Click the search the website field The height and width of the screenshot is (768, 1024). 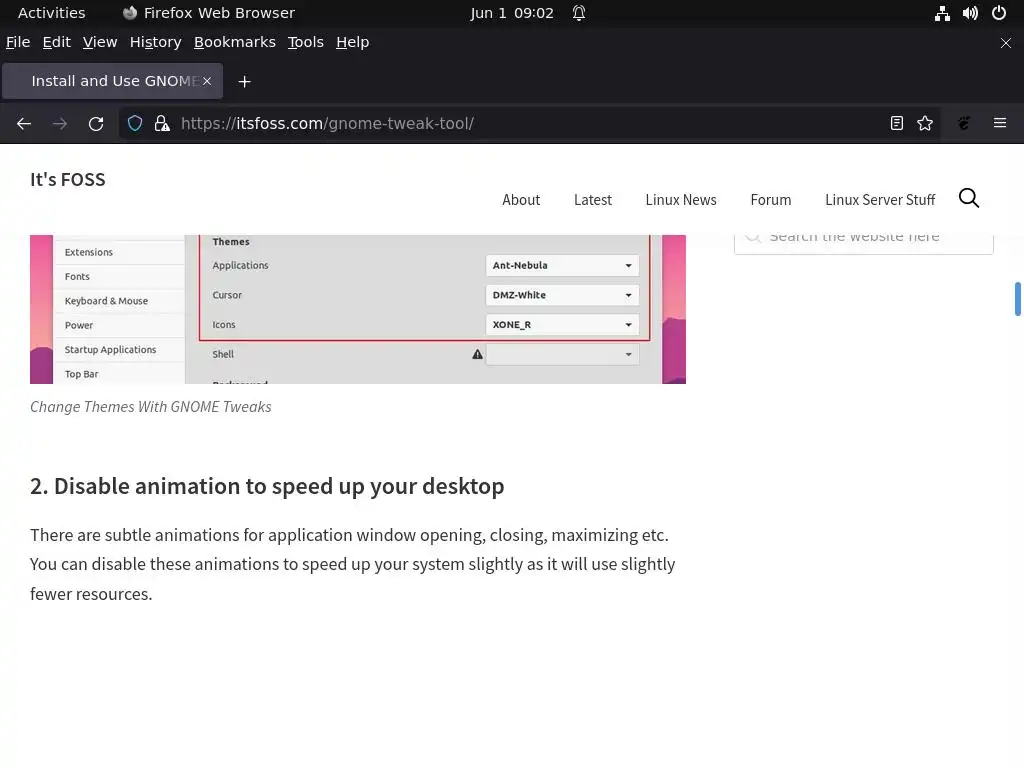pos(863,244)
